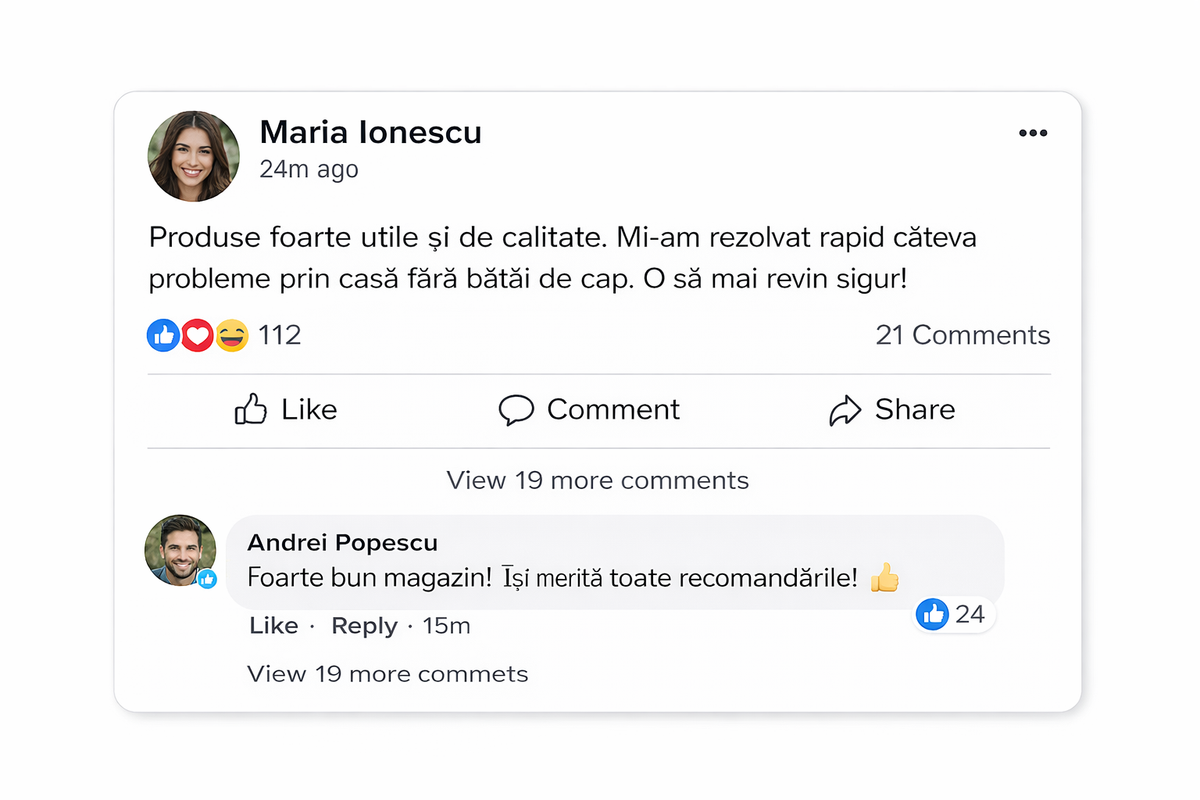Click the 112 reactions count
The height and width of the screenshot is (800, 1200).
pos(280,334)
